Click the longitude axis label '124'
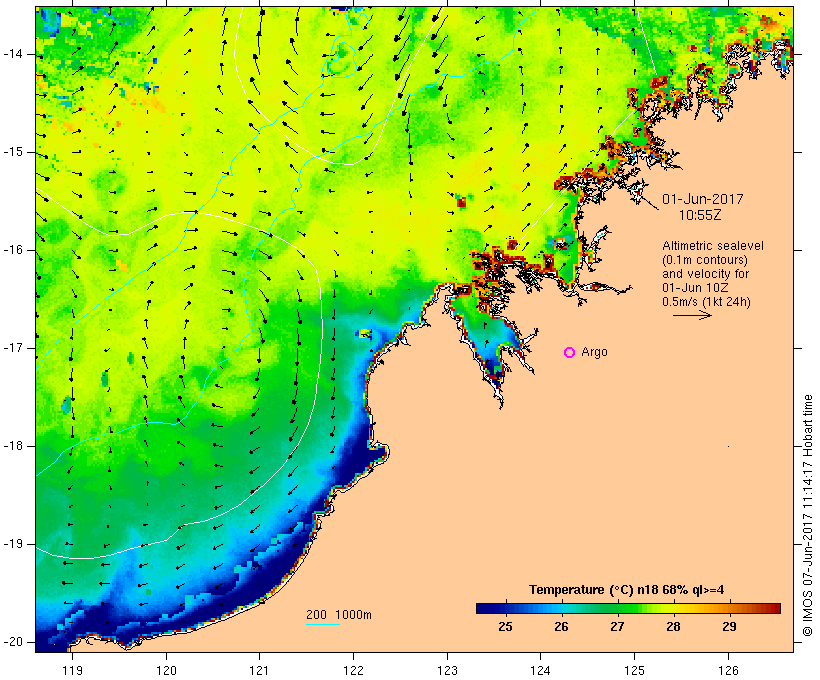The height and width of the screenshot is (680, 820). (x=541, y=670)
